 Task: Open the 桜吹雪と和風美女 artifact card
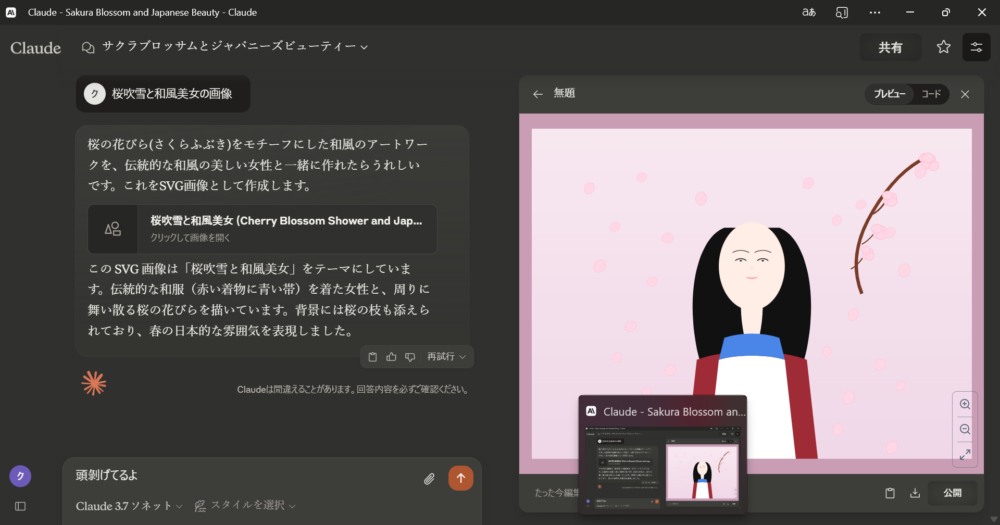pos(262,229)
